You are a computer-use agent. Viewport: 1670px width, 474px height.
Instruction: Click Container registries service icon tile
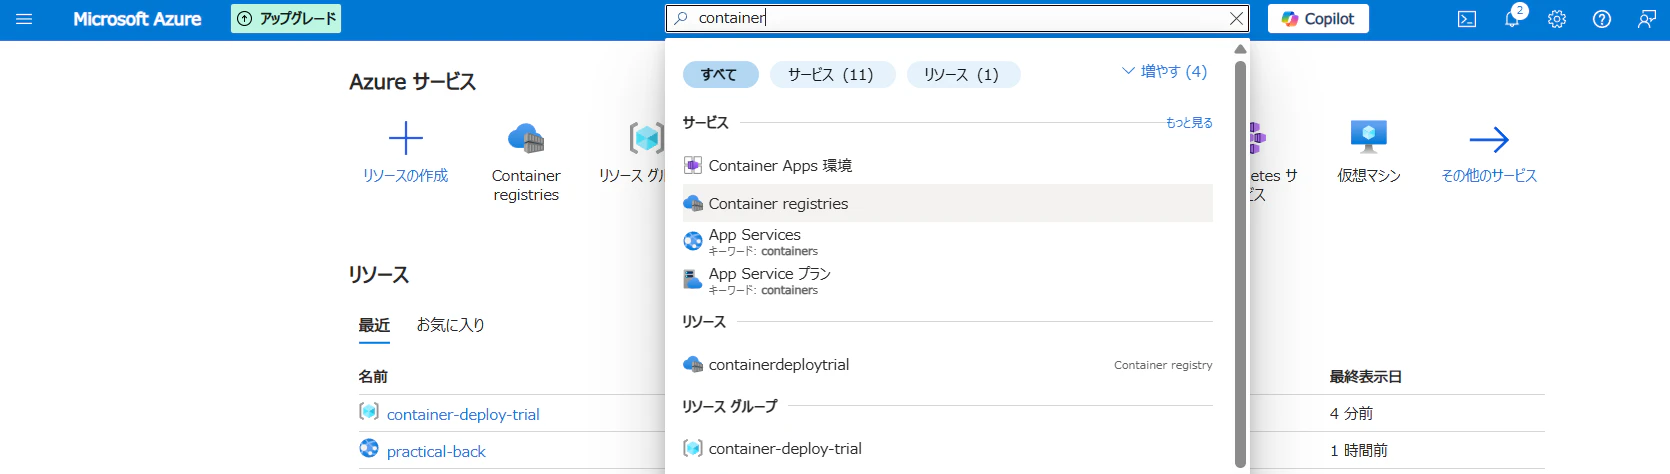(526, 138)
